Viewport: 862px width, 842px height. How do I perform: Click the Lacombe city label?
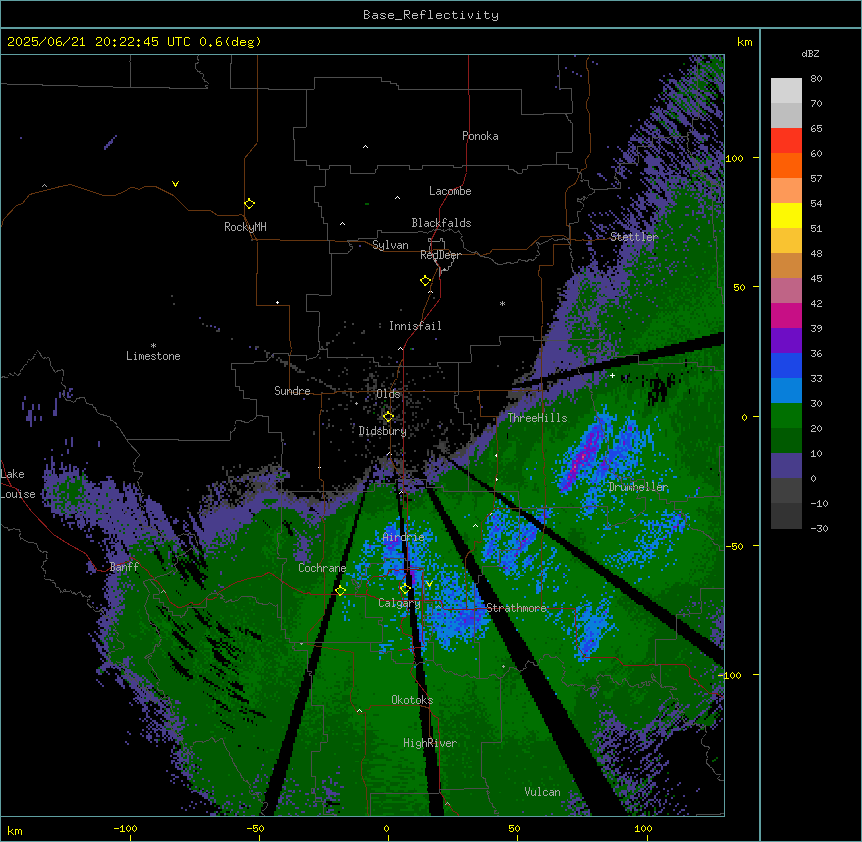click(450, 191)
